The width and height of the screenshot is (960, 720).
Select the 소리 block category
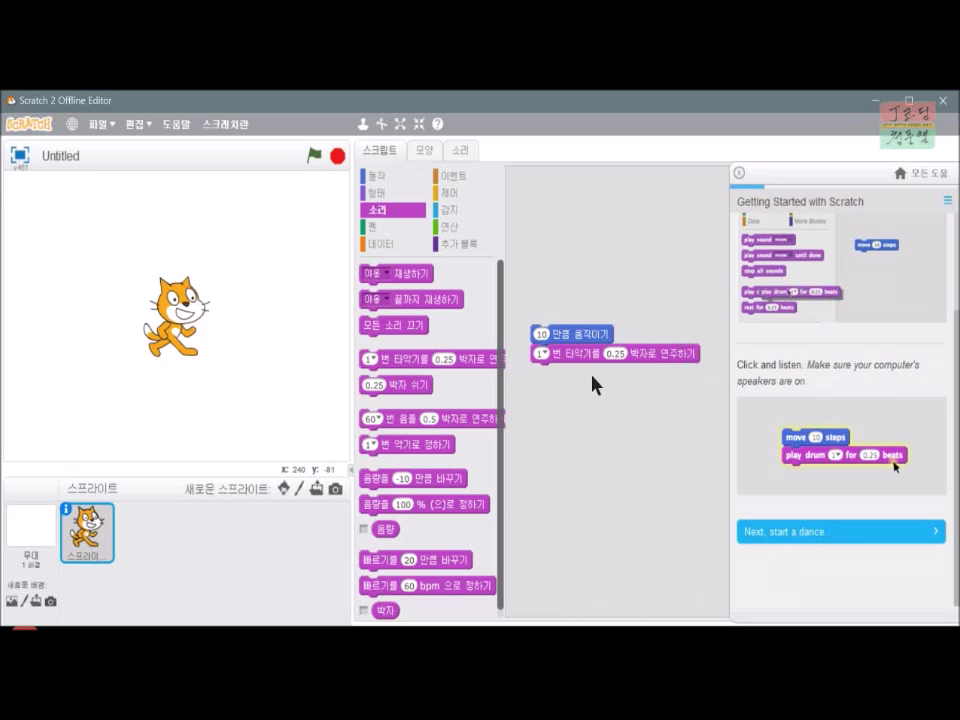[392, 210]
